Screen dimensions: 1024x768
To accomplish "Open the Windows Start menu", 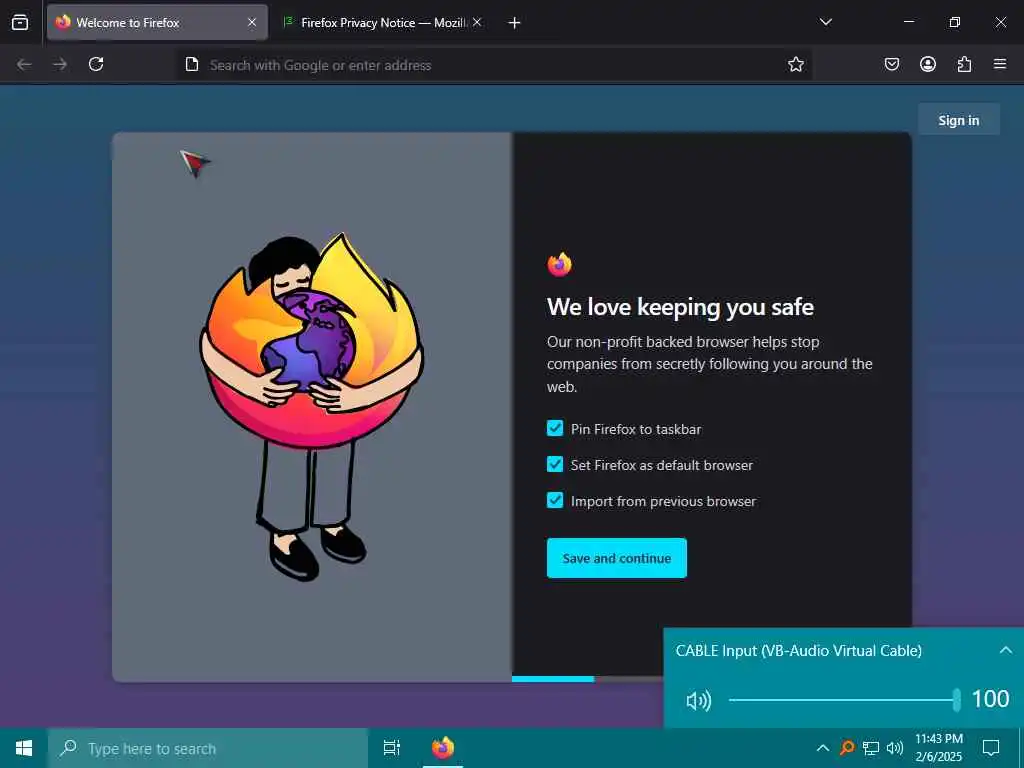I will 24,748.
